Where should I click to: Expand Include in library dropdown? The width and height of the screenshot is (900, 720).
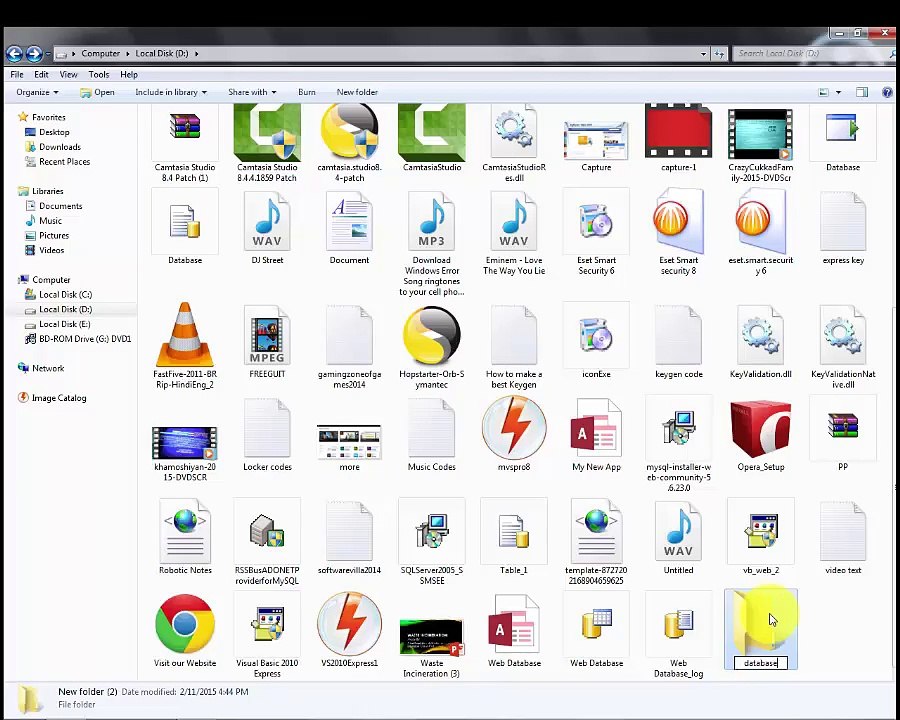(x=171, y=92)
